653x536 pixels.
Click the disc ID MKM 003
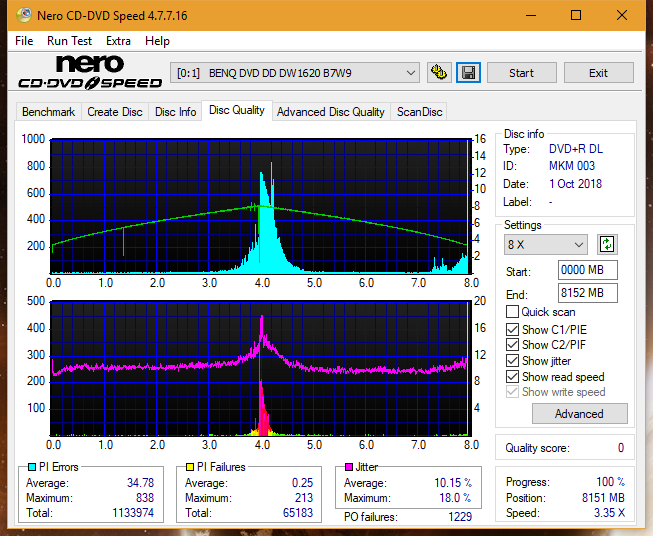coord(572,166)
